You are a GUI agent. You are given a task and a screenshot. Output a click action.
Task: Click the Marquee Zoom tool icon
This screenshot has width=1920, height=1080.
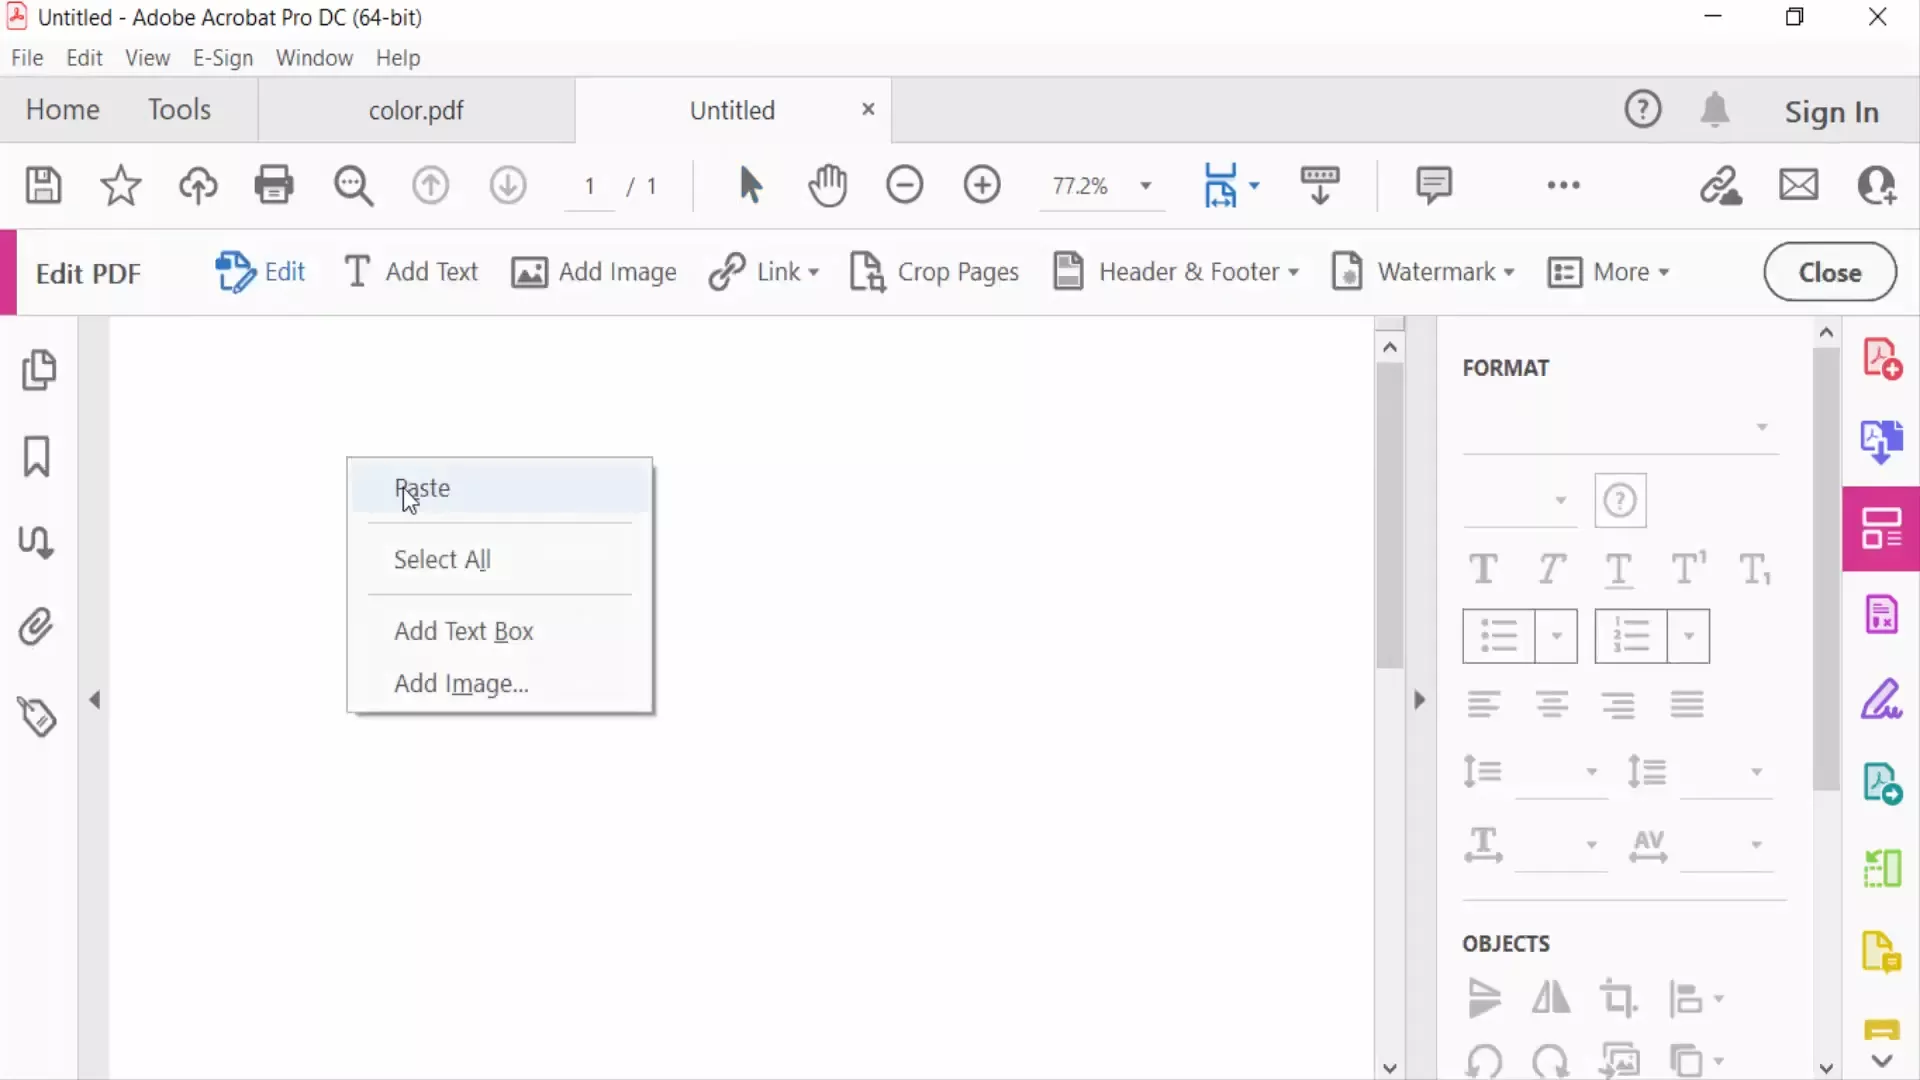click(352, 185)
